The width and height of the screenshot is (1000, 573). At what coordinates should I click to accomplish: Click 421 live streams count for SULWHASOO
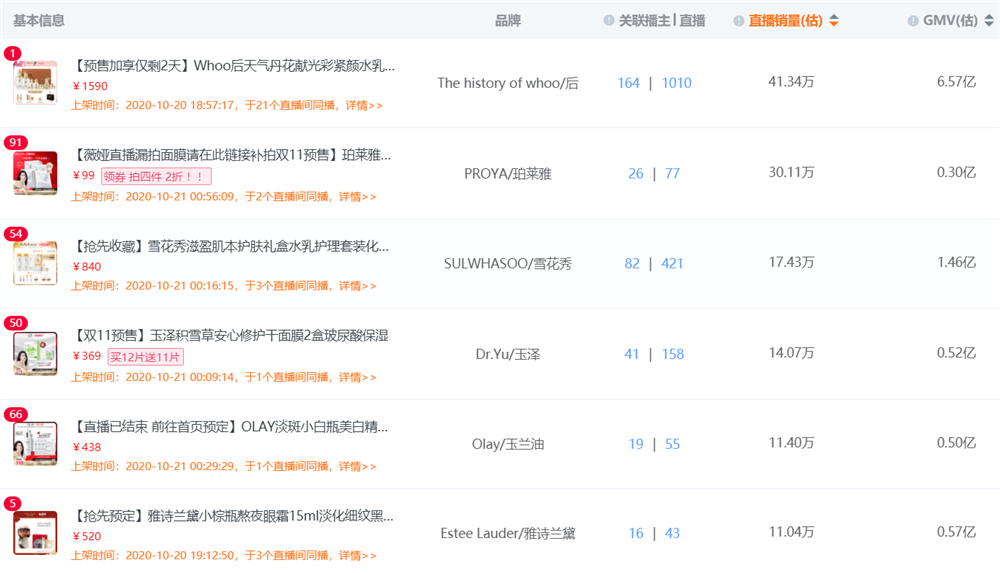coord(672,263)
